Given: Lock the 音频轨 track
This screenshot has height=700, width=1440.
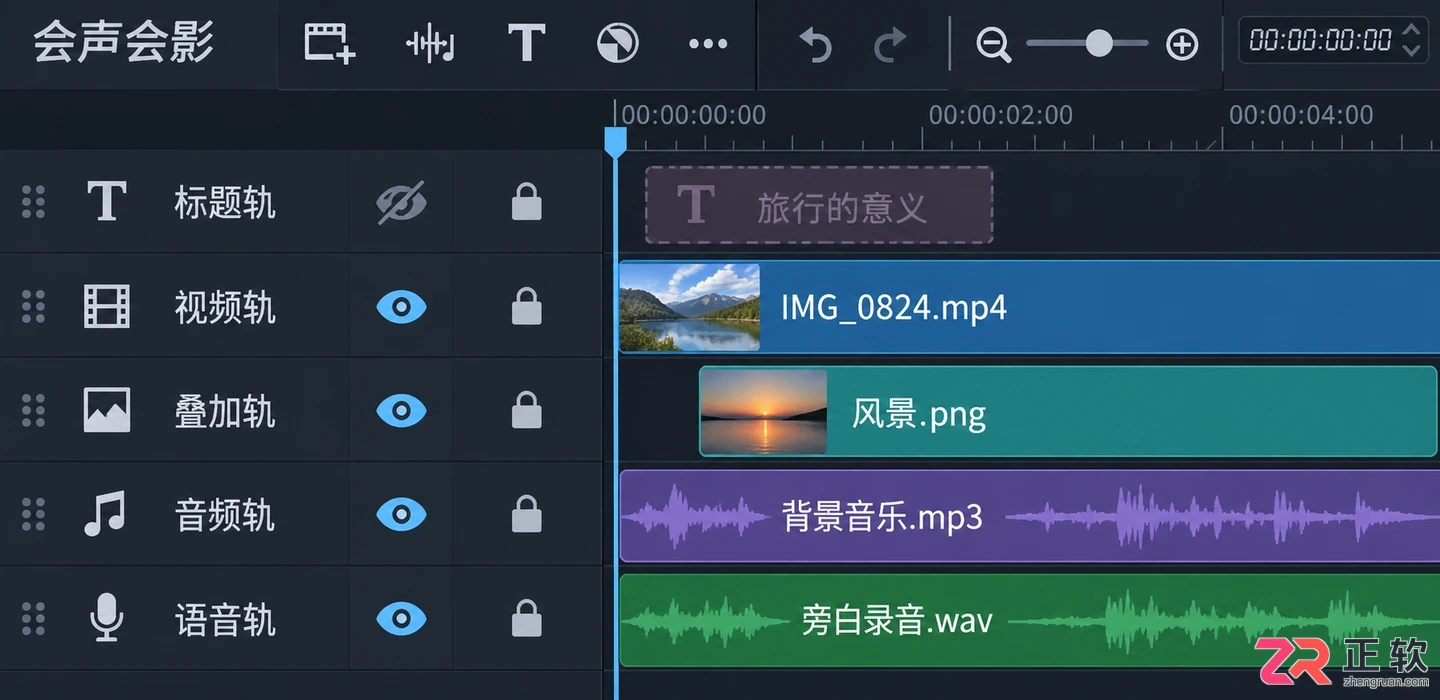Looking at the screenshot, I should (526, 514).
